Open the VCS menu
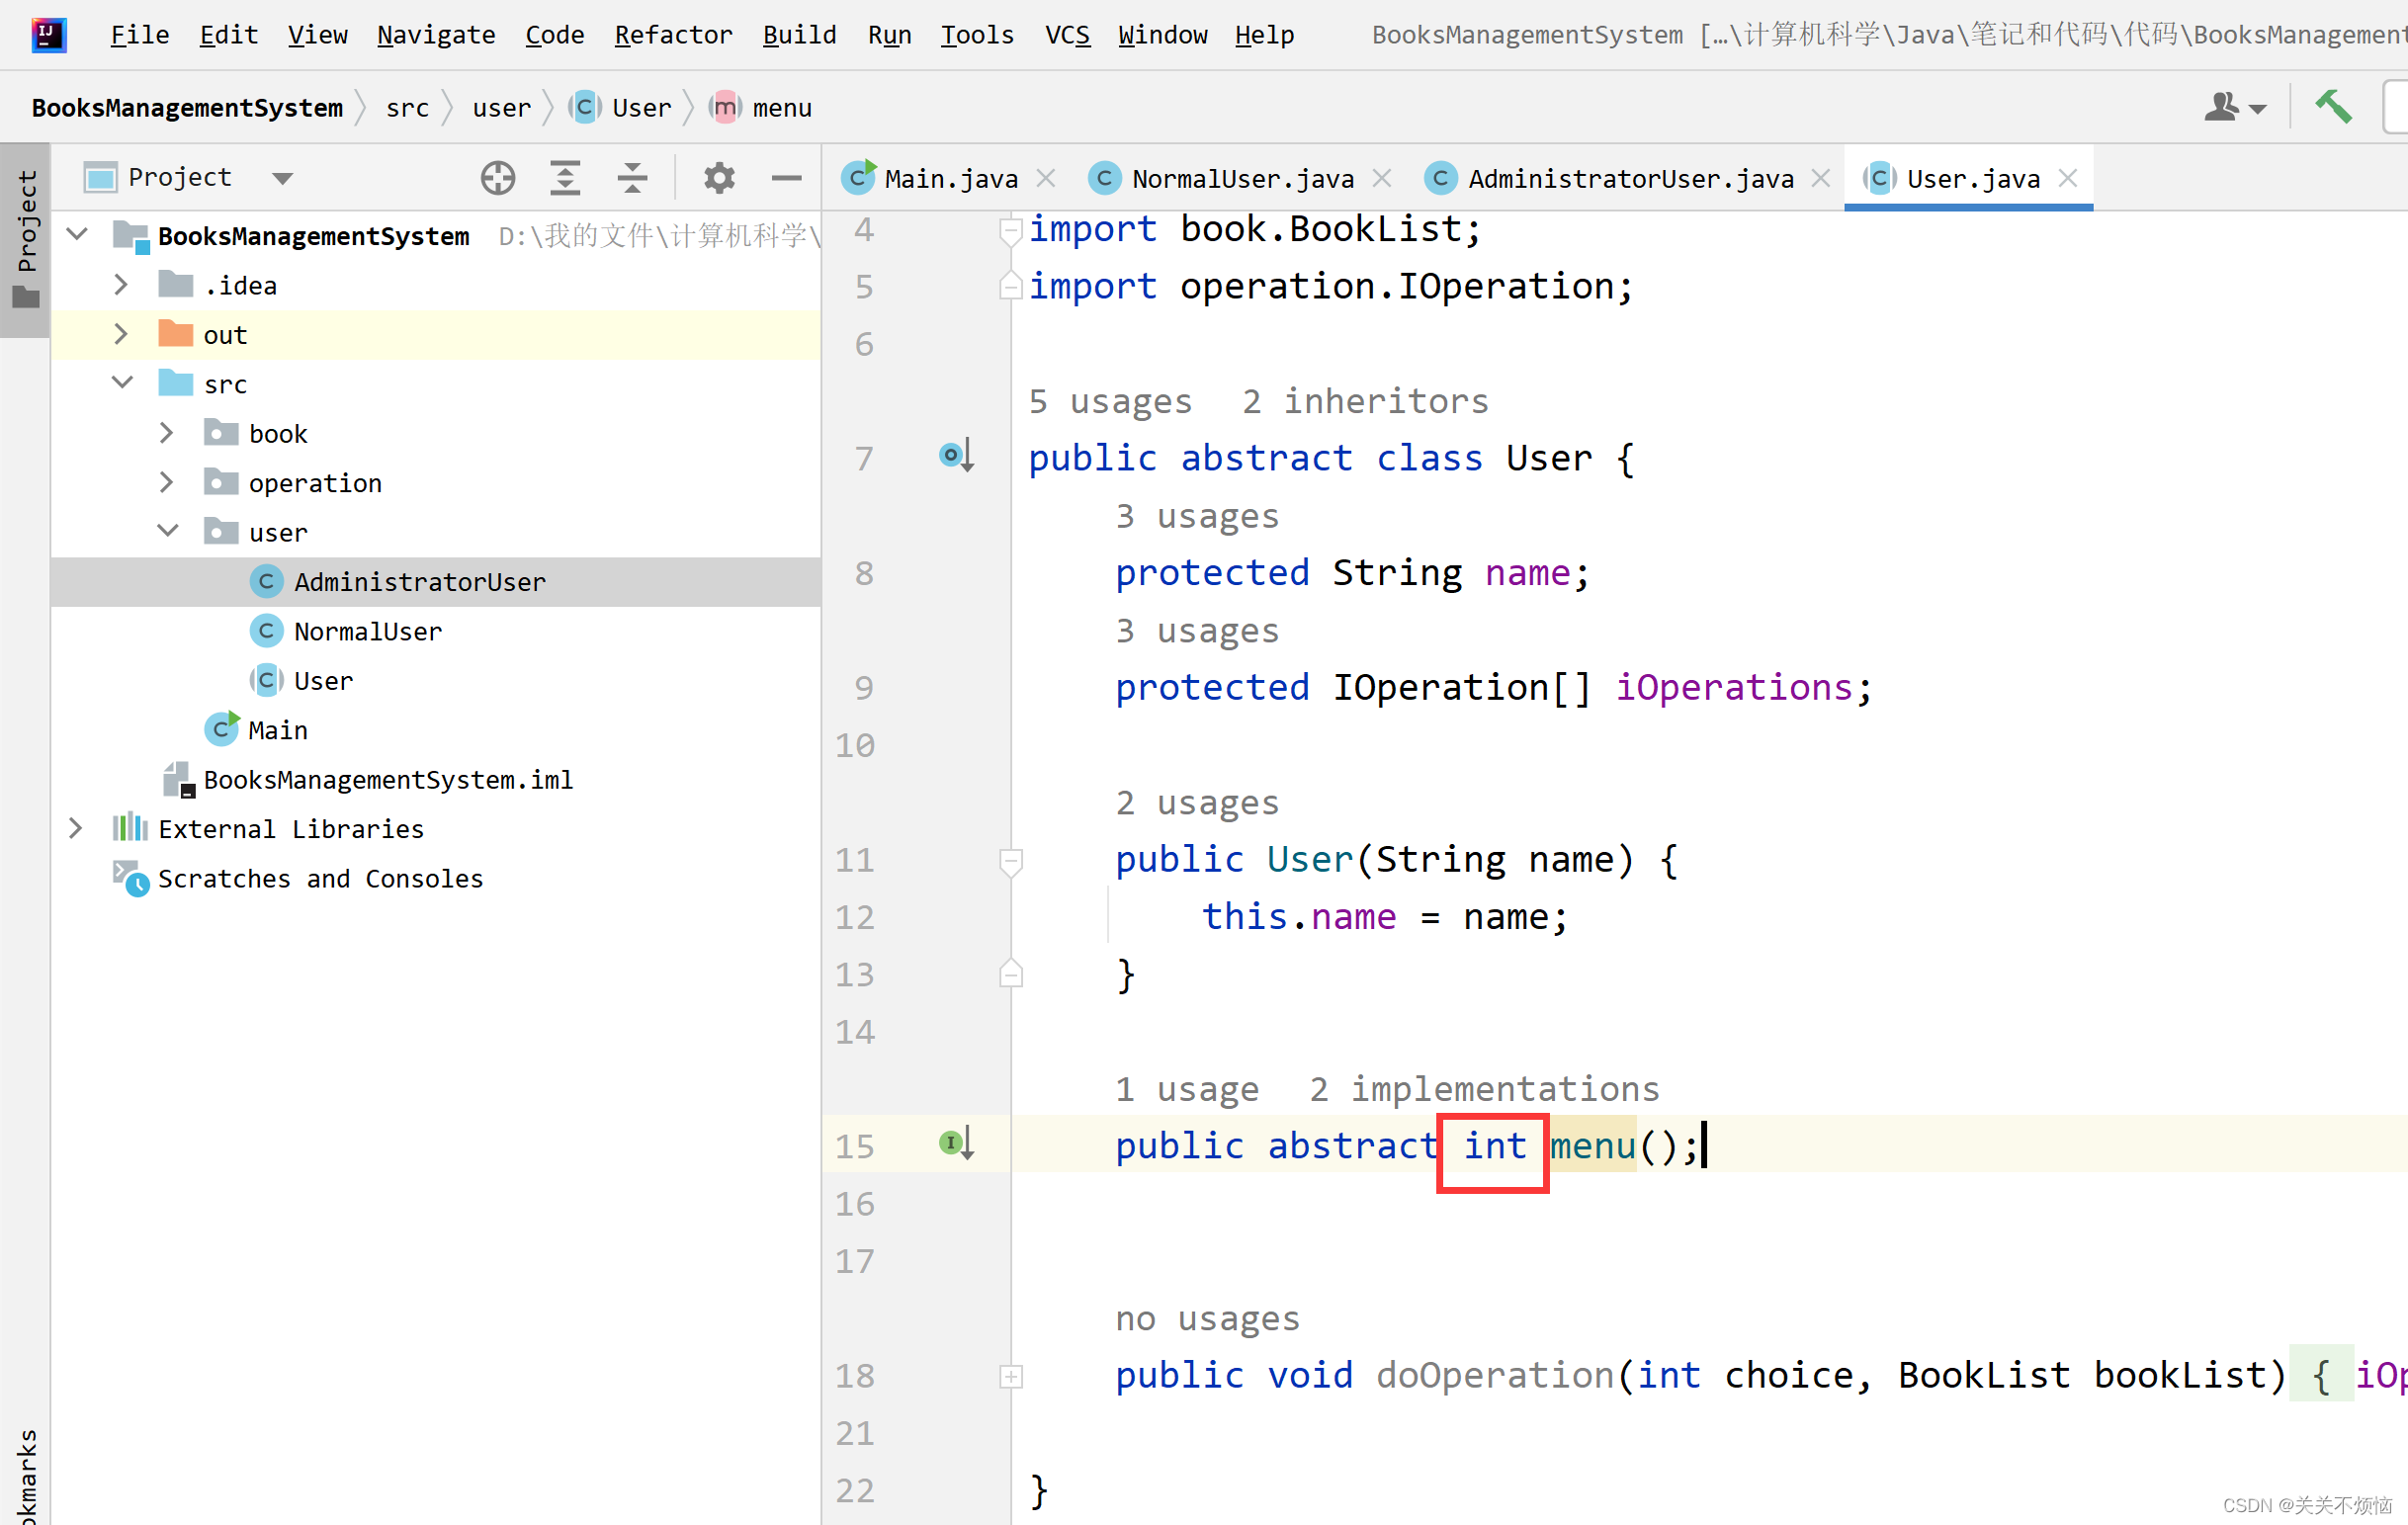2408x1525 pixels. point(1067,35)
